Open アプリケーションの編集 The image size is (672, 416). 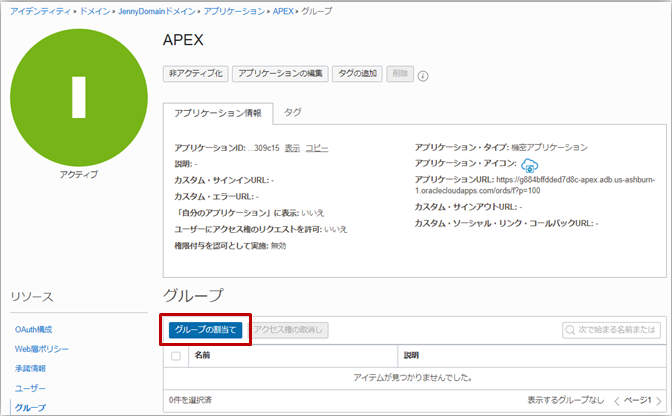pyautogui.click(x=279, y=74)
